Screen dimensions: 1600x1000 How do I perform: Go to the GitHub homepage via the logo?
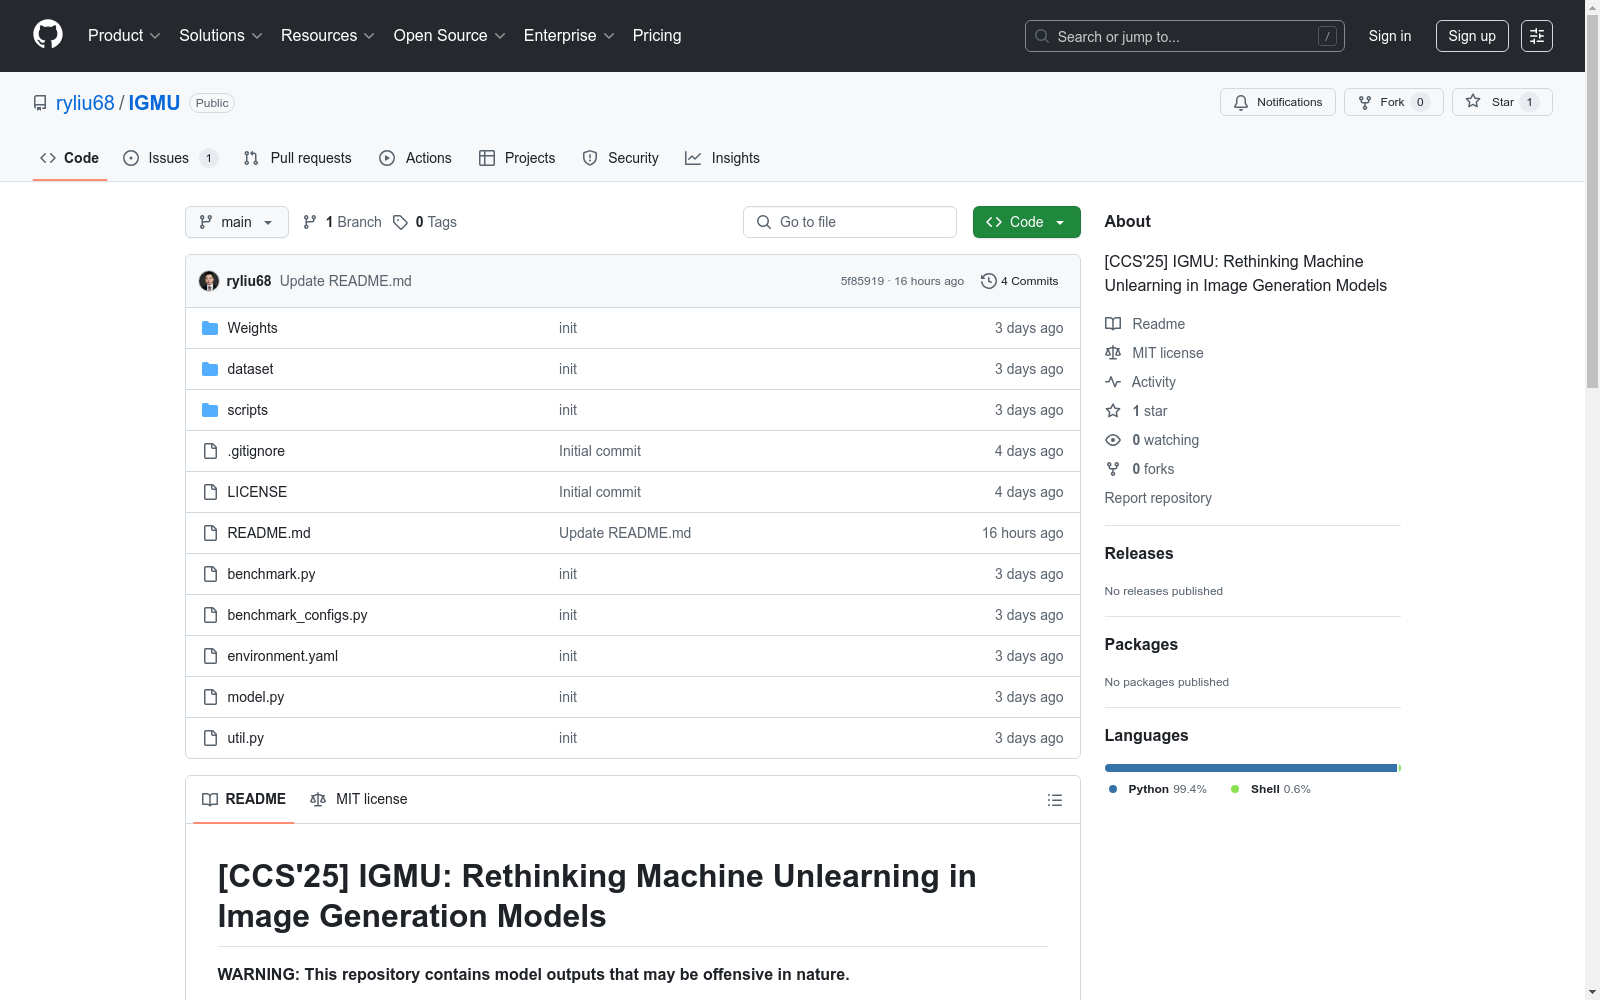[x=48, y=35]
